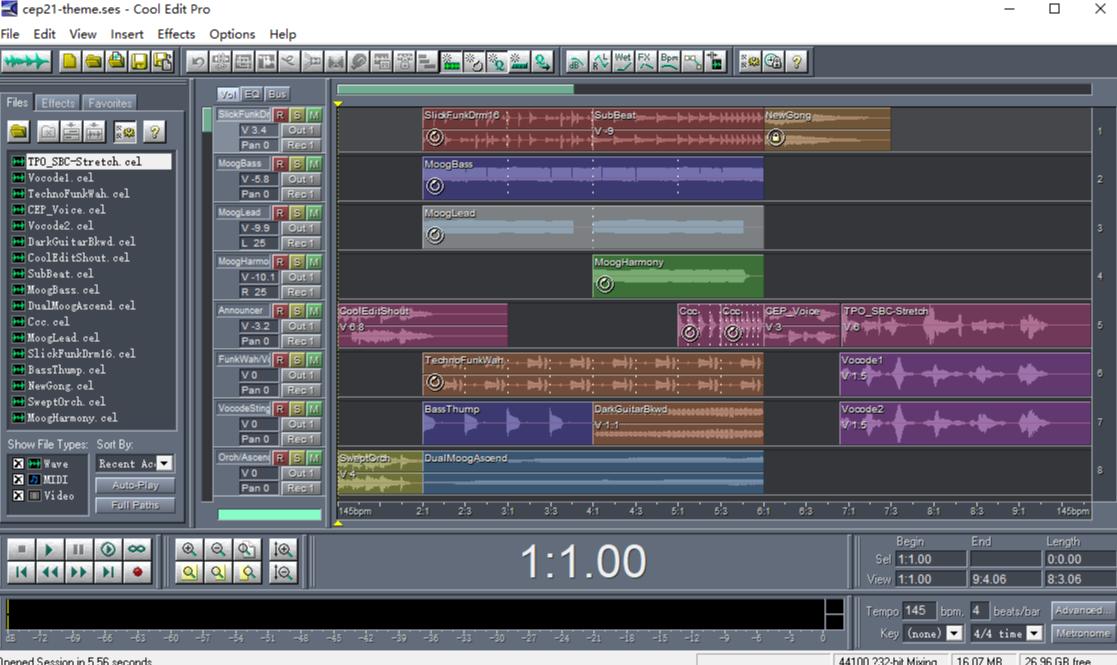This screenshot has width=1117, height=665.
Task: Uncheck the Wave file type checkbox
Action: (x=18, y=464)
